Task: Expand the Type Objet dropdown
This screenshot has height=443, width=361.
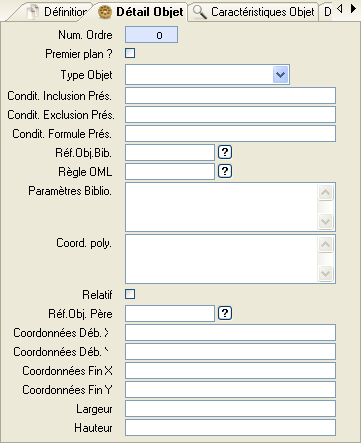Action: coord(280,74)
